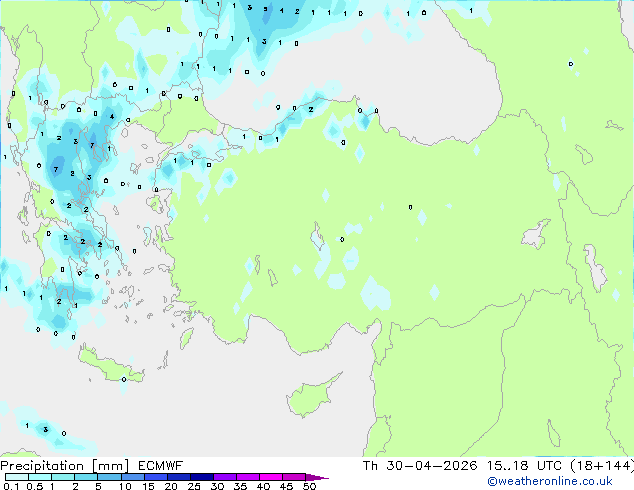634x490 pixels.
Task: Click the island of Crete on map
Action: coord(109,366)
